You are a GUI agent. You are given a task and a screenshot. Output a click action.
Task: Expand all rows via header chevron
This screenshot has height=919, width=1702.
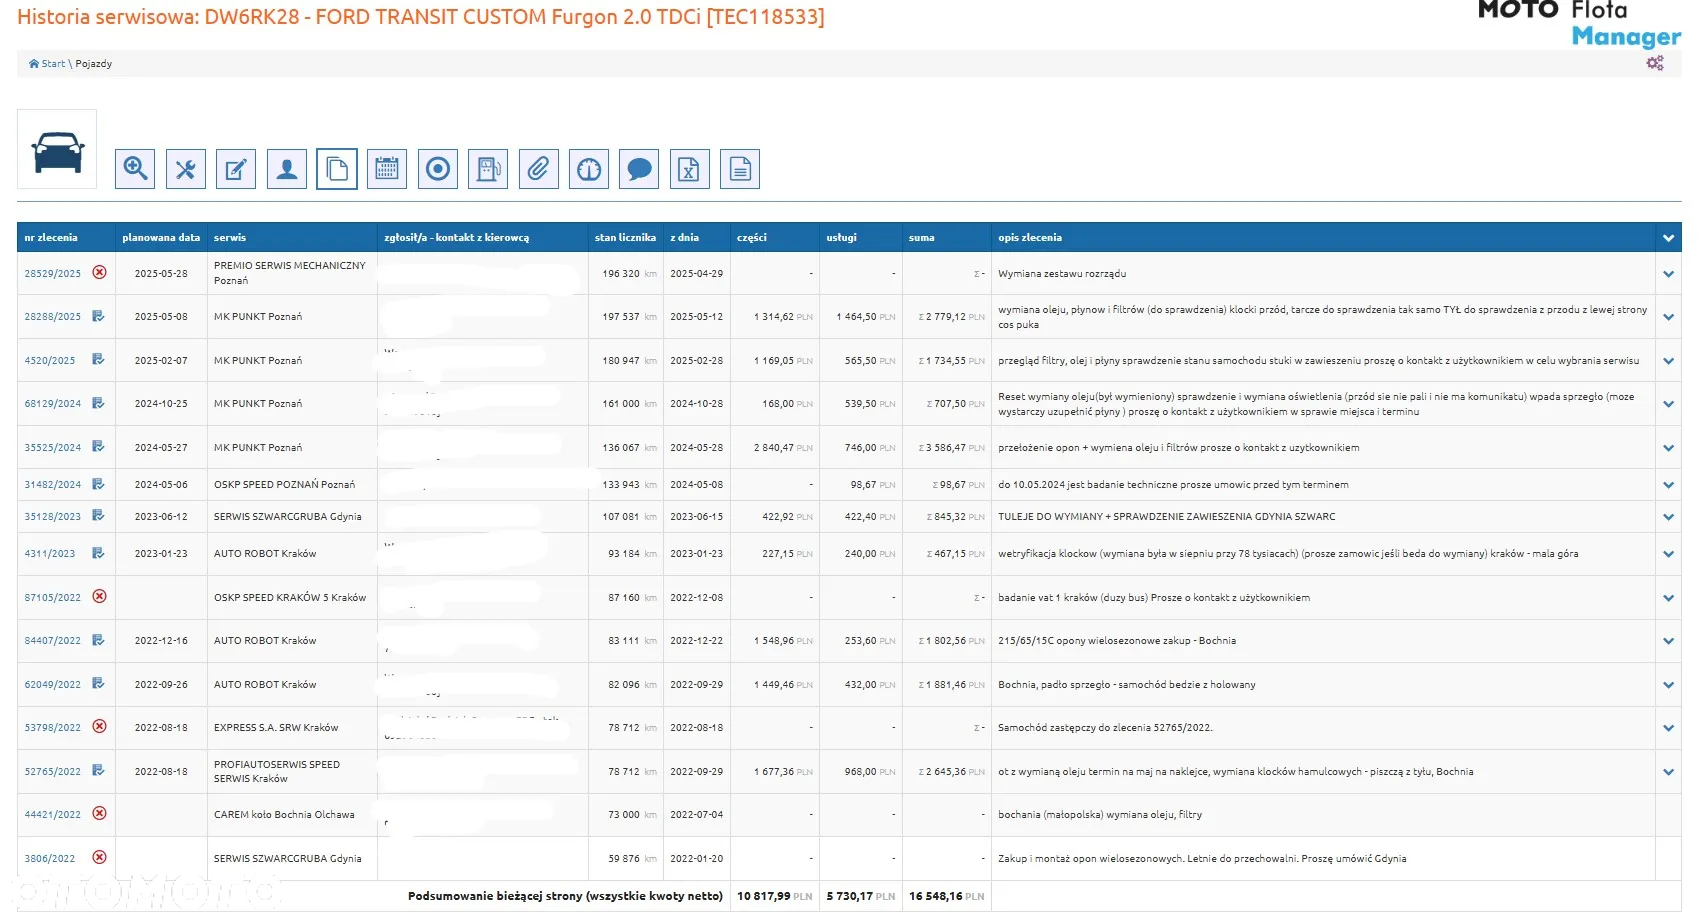(1668, 238)
